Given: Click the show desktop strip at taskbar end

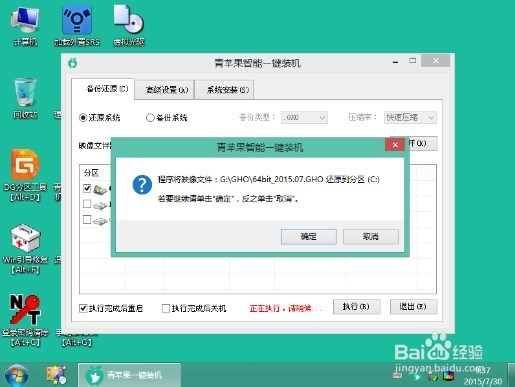Looking at the screenshot, I should tap(511, 375).
